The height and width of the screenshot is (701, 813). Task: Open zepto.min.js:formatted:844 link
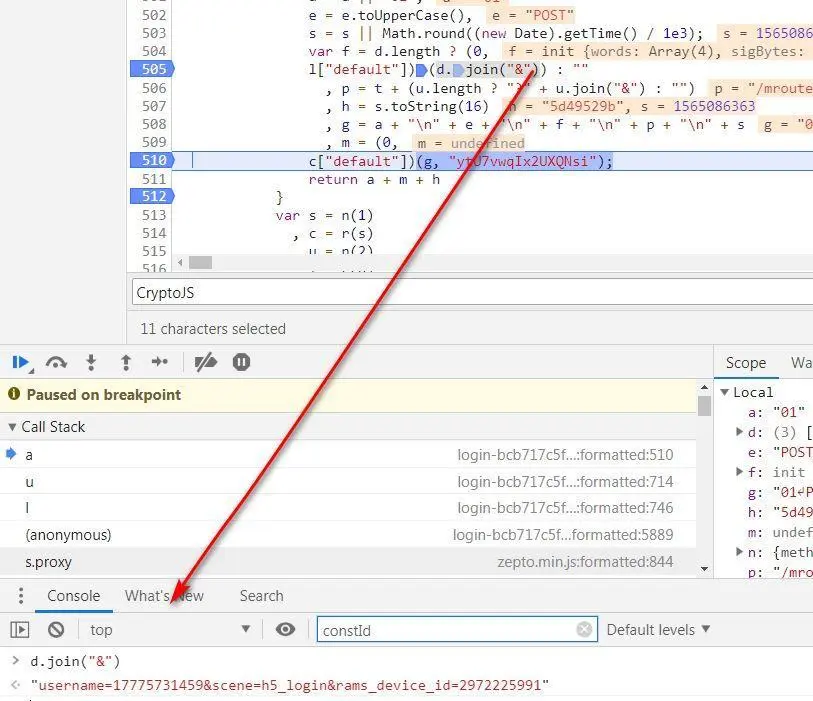pyautogui.click(x=585, y=562)
